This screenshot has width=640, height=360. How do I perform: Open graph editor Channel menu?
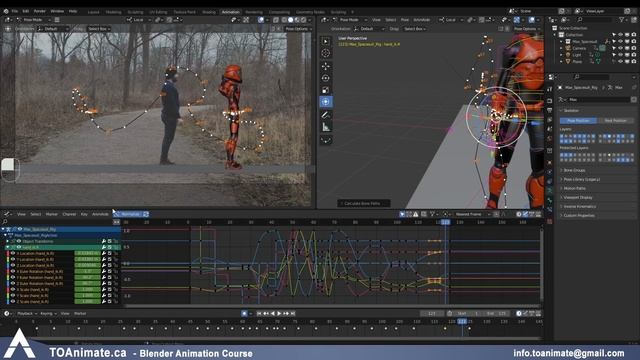tap(69, 214)
